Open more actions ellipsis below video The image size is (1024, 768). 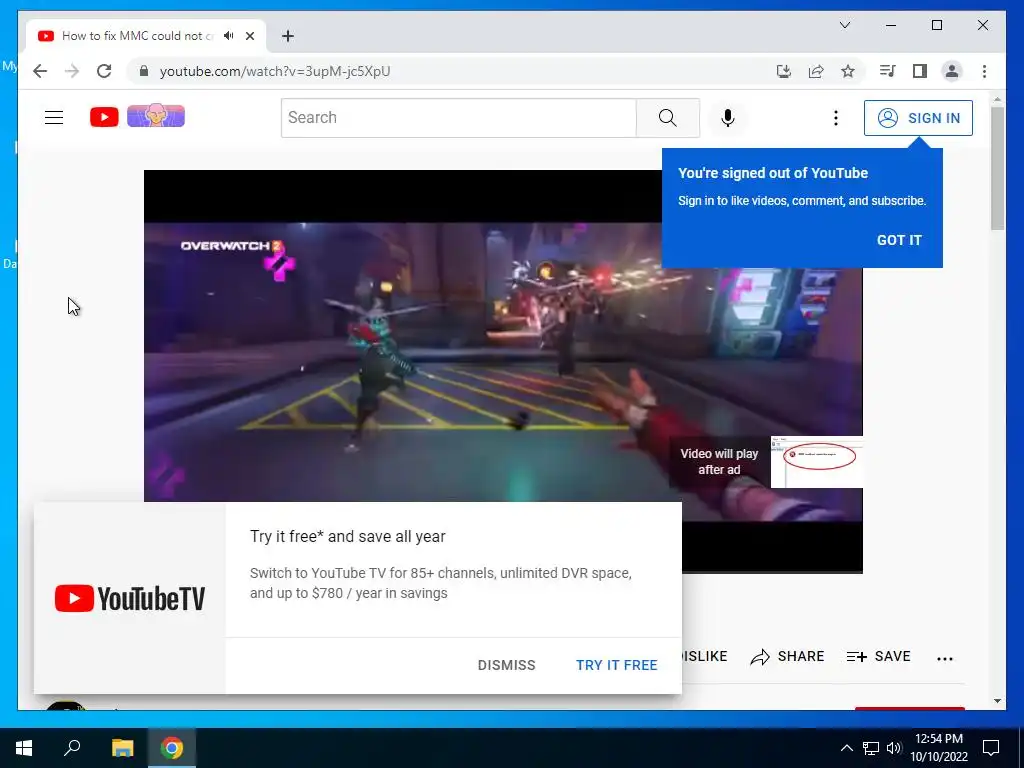944,658
